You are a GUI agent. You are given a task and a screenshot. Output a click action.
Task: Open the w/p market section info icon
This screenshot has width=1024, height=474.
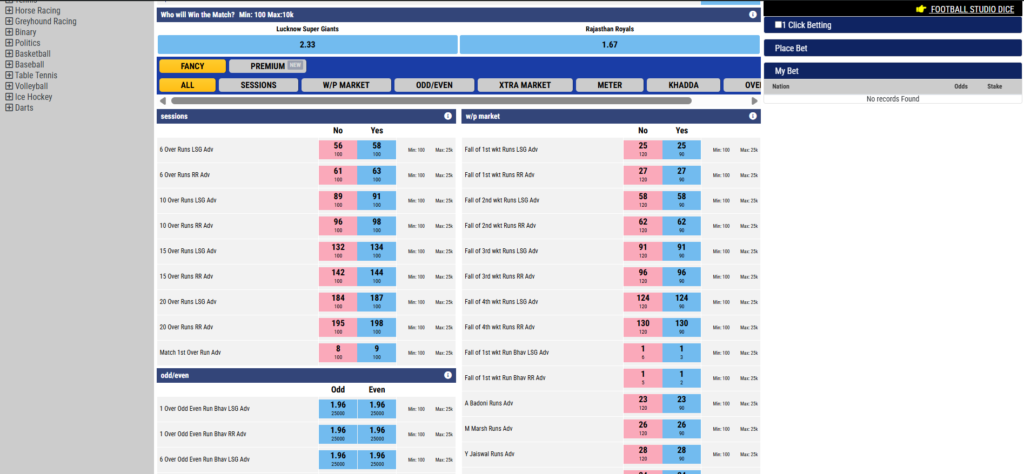click(752, 116)
